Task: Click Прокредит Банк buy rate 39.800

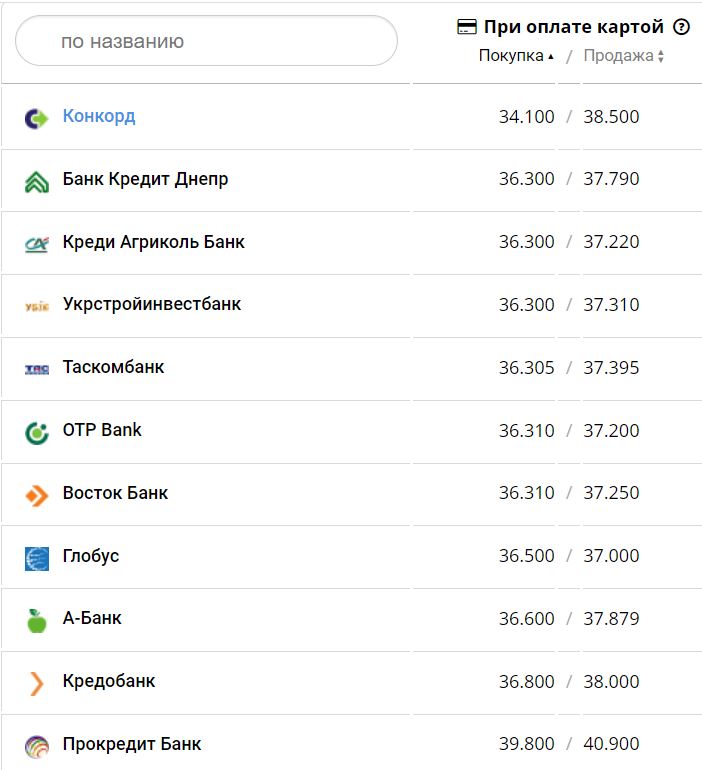Action: tap(526, 744)
